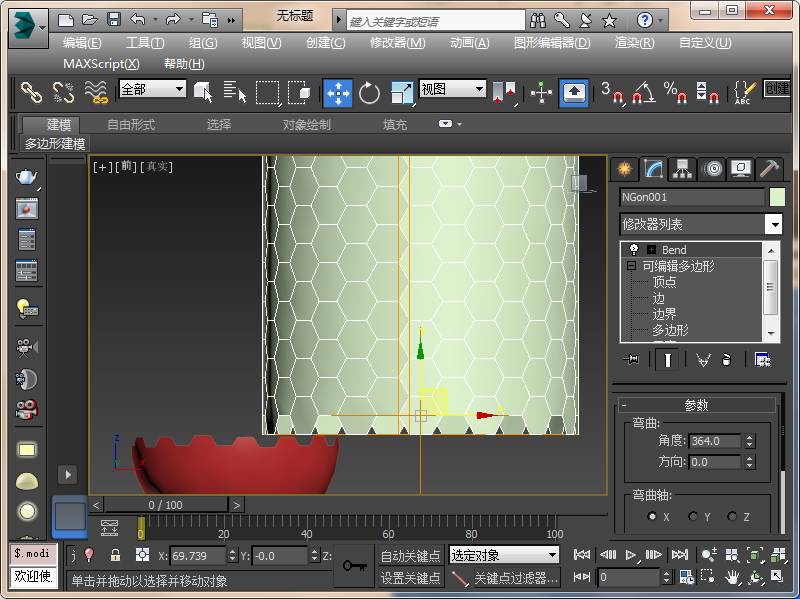Select the Z bend axis radio button
Viewport: 800px width, 599px height.
[732, 516]
